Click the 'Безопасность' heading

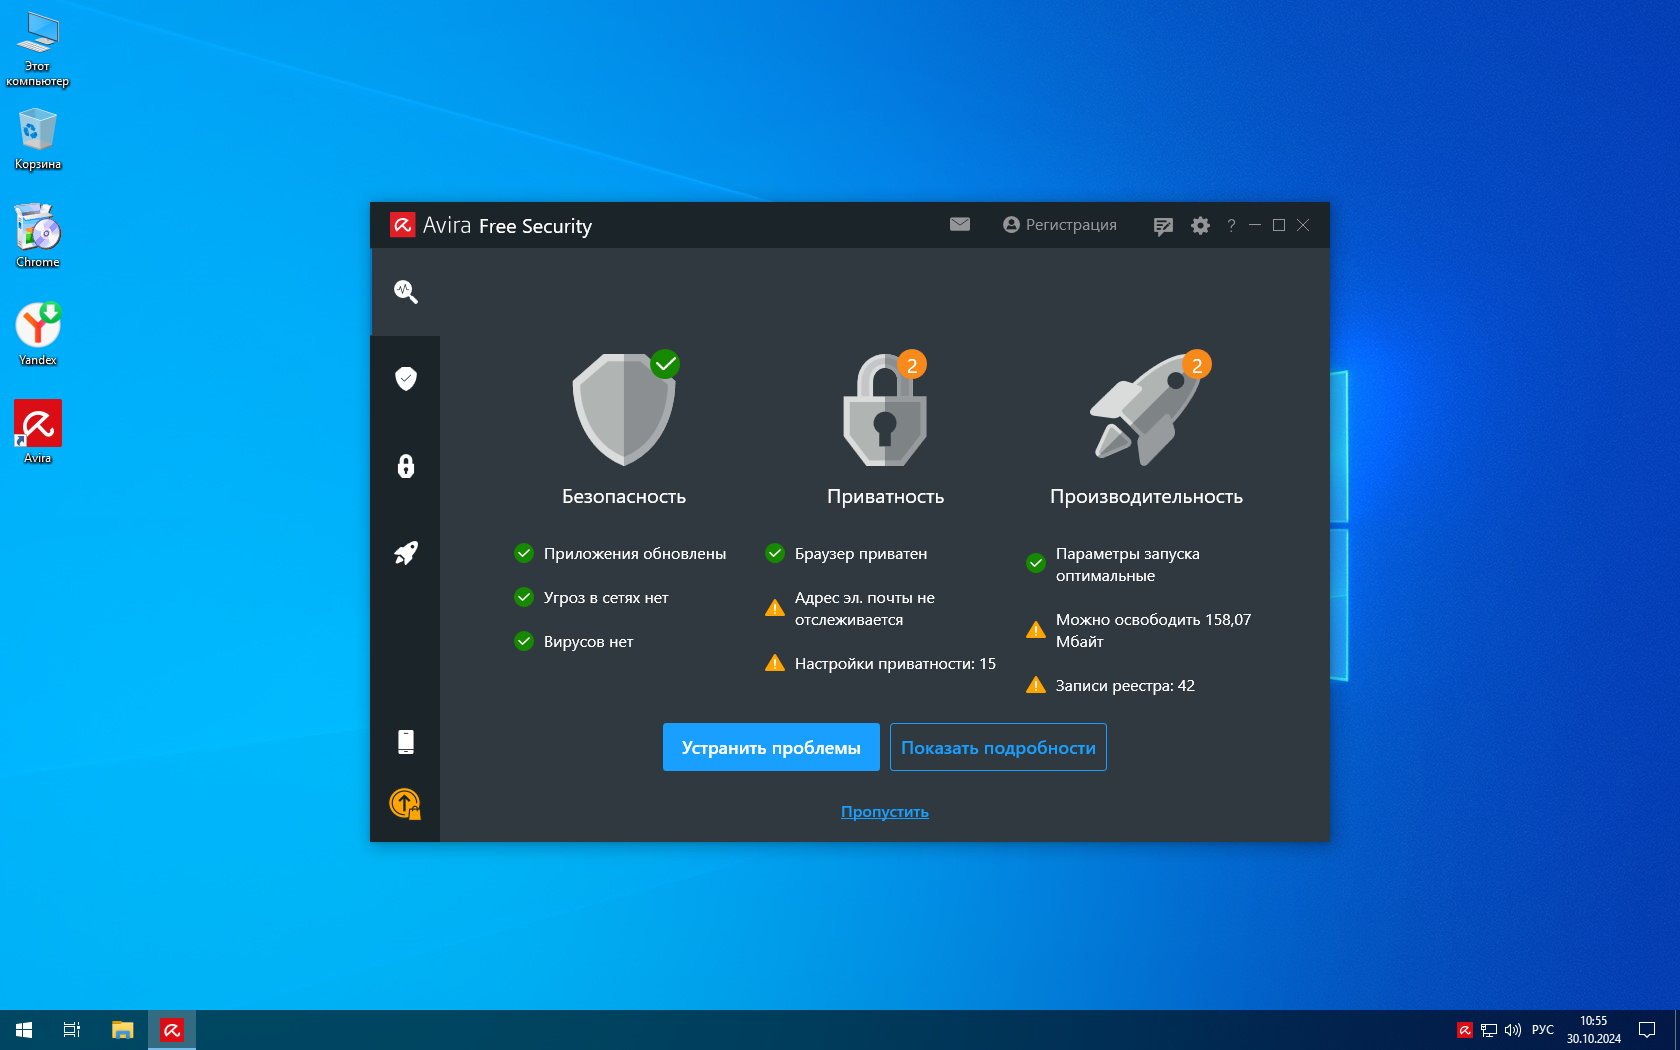point(624,497)
